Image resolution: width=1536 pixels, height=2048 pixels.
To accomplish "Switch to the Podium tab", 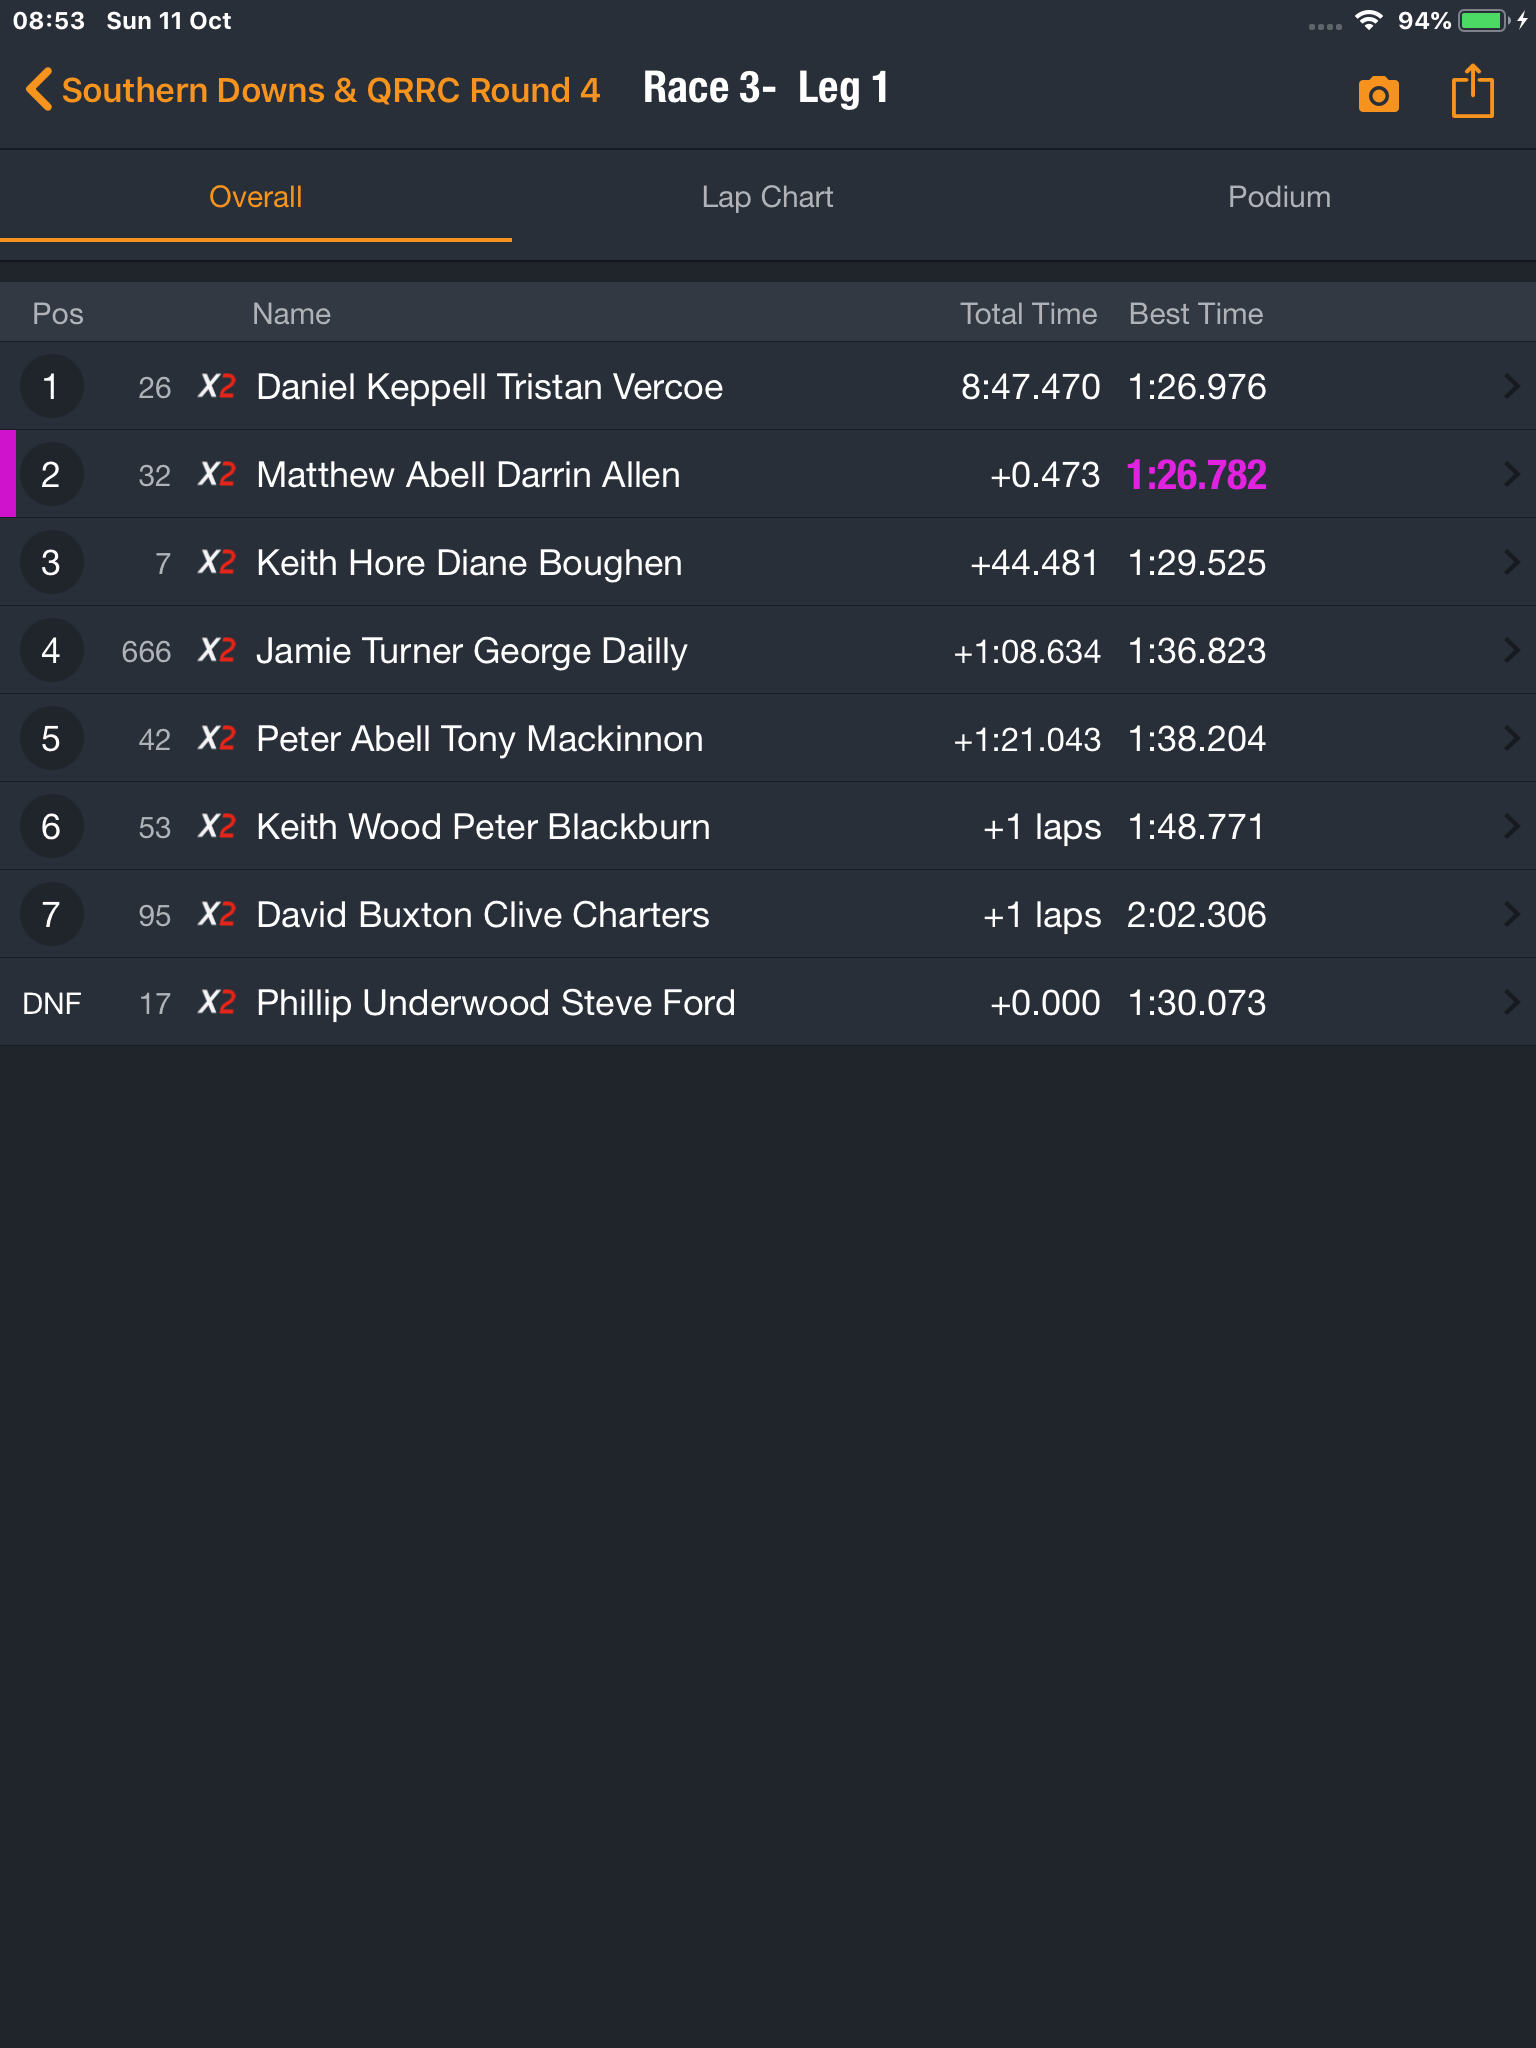I will pos(1279,197).
